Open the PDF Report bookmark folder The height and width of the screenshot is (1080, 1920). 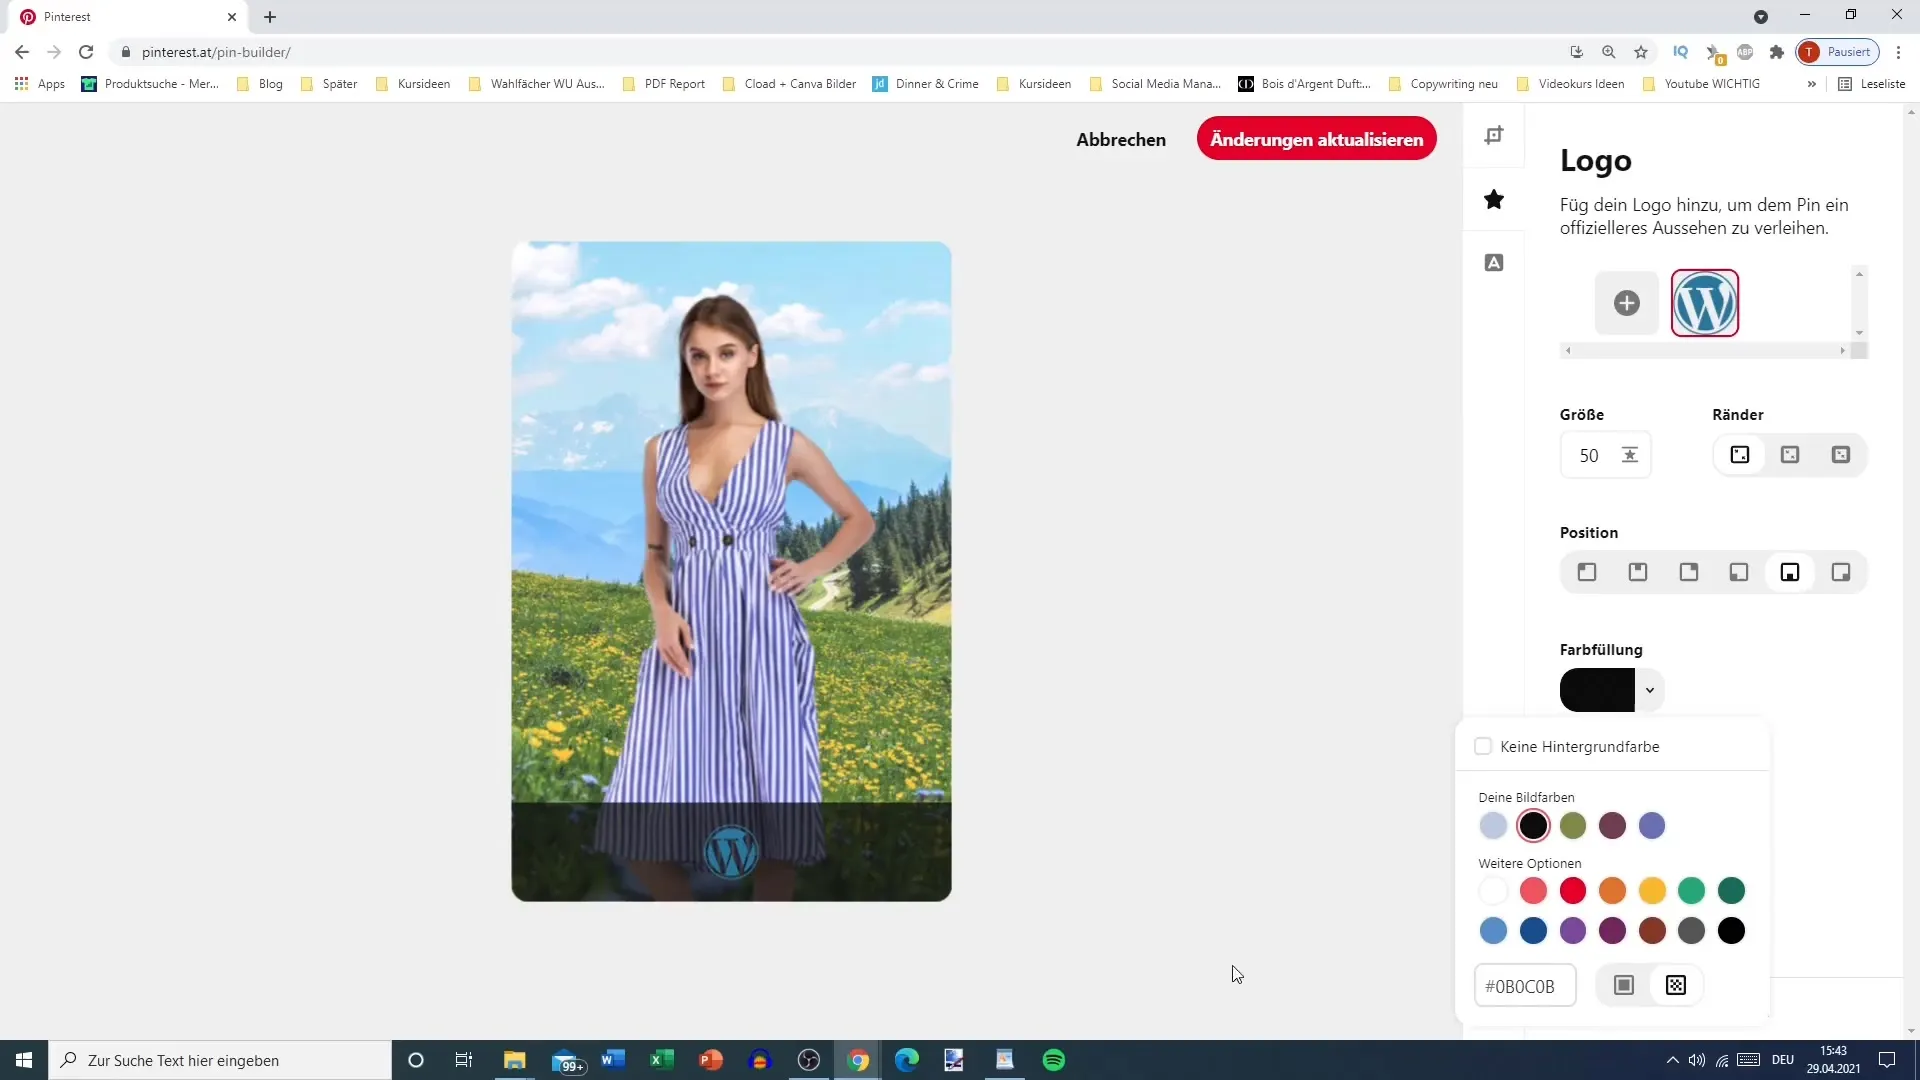click(664, 84)
